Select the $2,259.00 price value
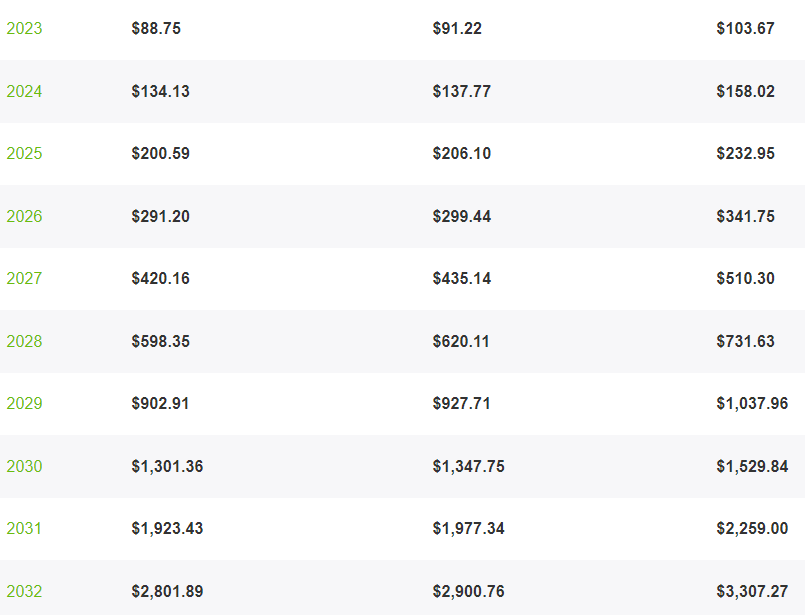Viewport: 805px width, 615px height. click(x=752, y=529)
